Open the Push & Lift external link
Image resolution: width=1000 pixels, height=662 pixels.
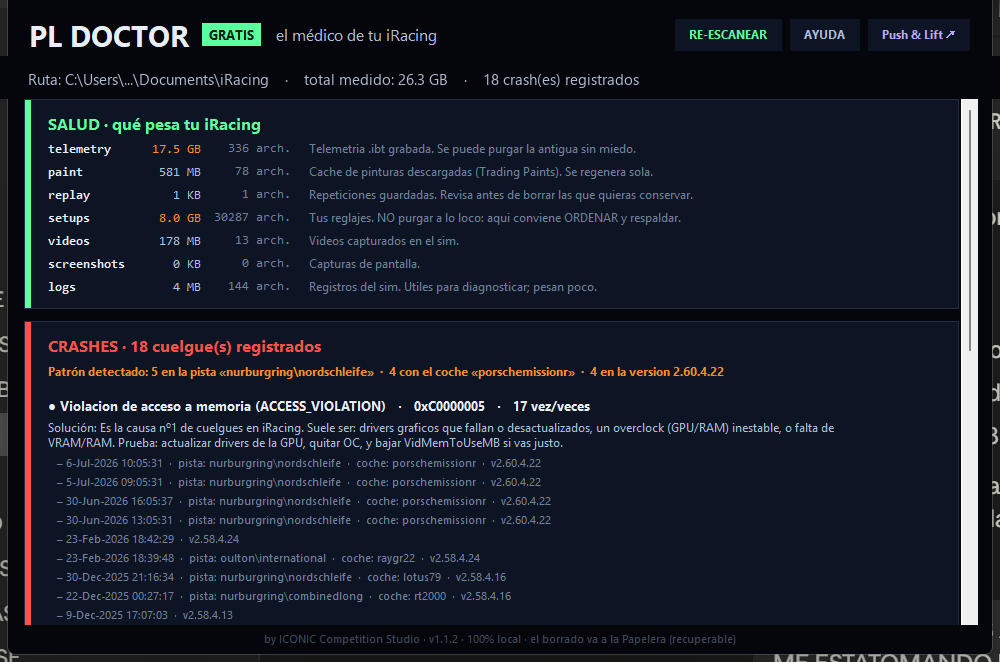point(918,35)
